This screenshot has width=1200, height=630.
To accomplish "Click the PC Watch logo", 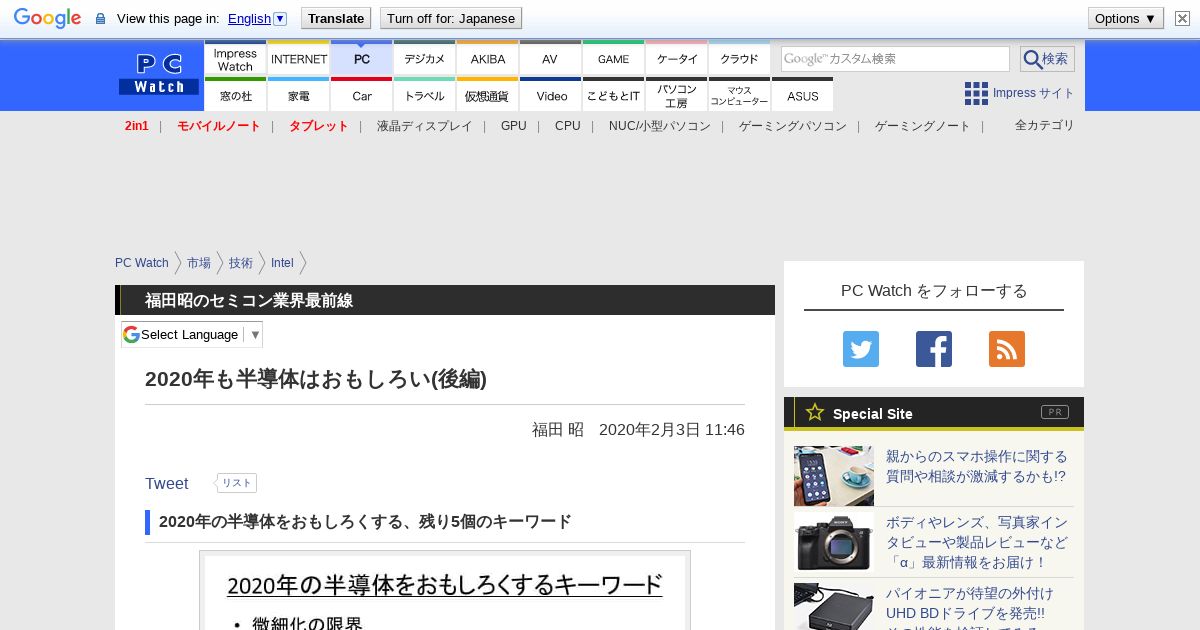I will pos(159,75).
